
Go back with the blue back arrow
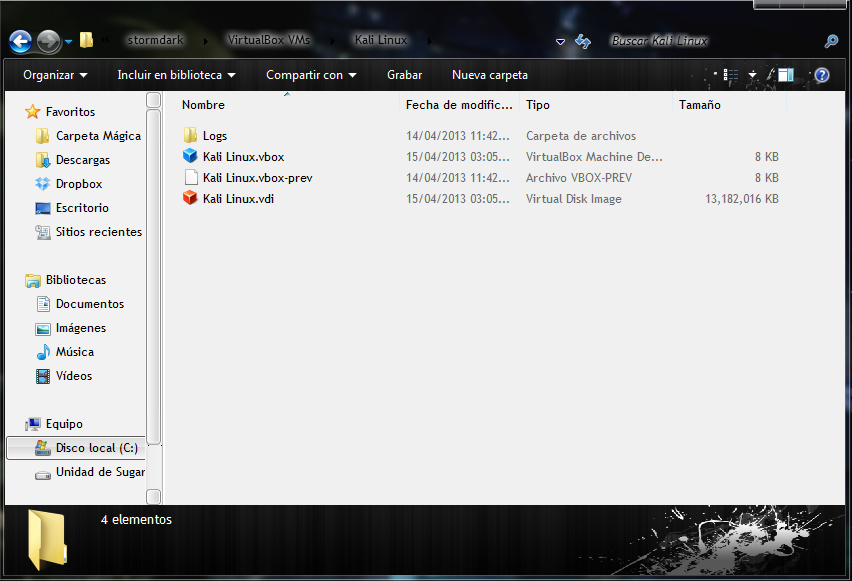(21, 41)
